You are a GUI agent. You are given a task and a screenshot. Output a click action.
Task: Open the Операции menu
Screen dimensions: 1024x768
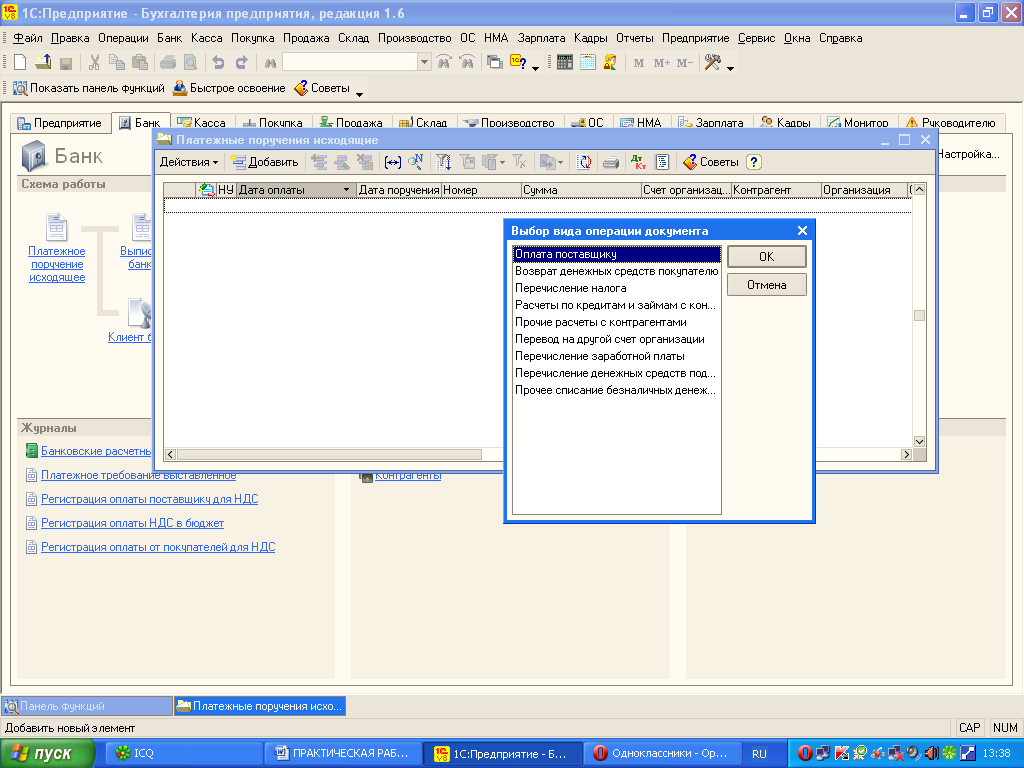coord(123,38)
